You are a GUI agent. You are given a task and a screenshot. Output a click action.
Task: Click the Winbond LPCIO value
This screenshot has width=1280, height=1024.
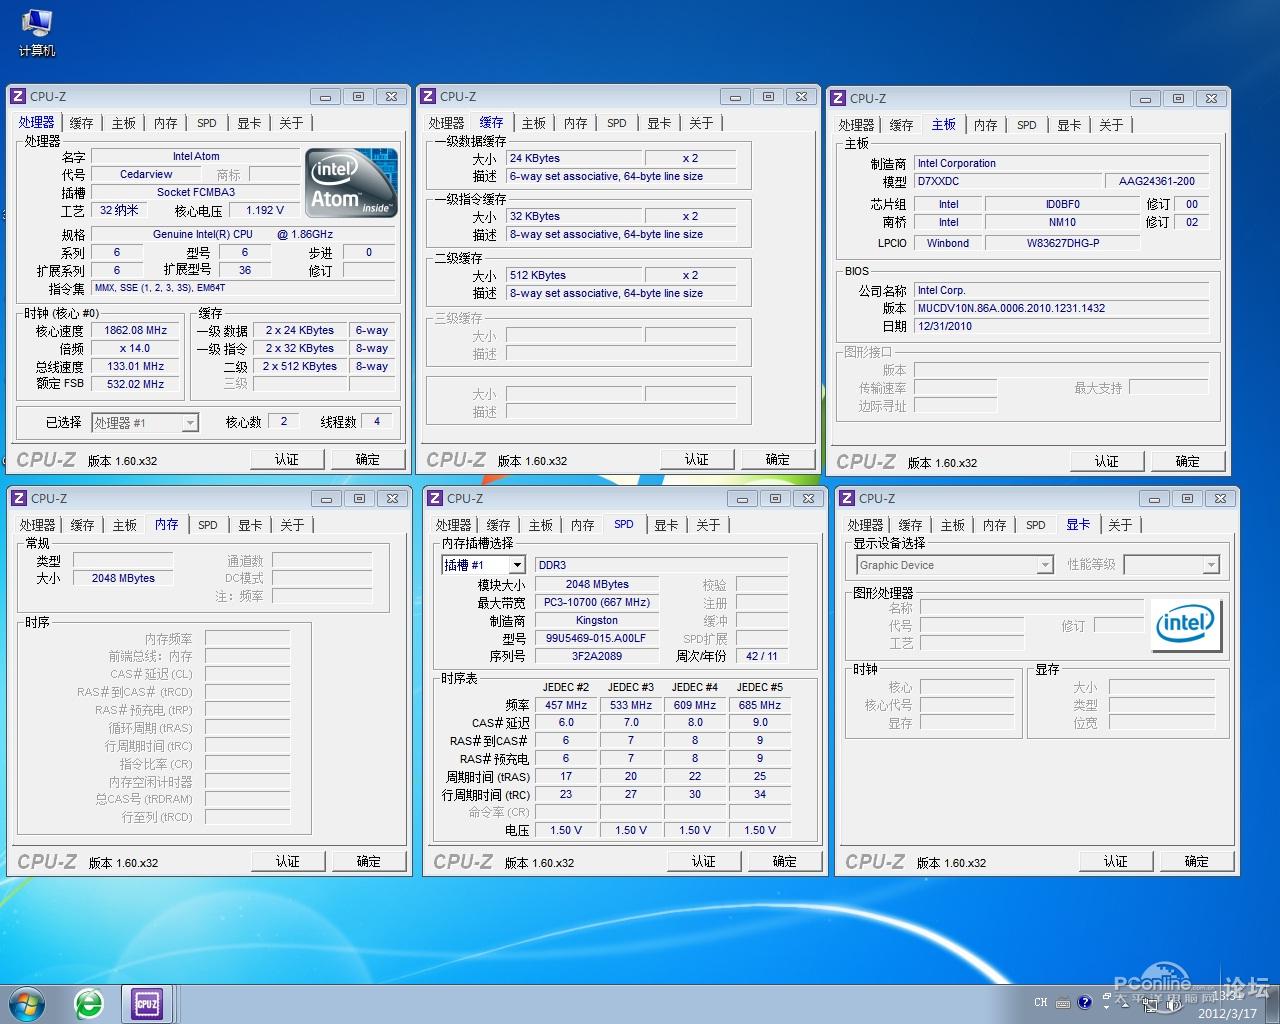(x=948, y=243)
